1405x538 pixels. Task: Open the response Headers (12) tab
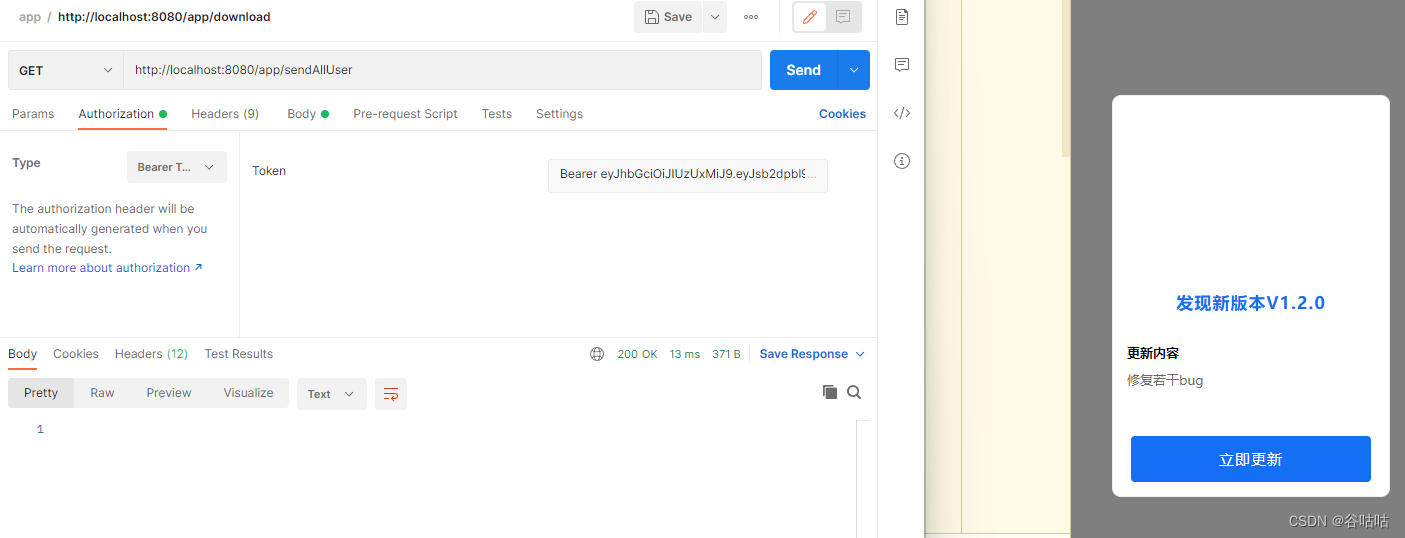151,354
